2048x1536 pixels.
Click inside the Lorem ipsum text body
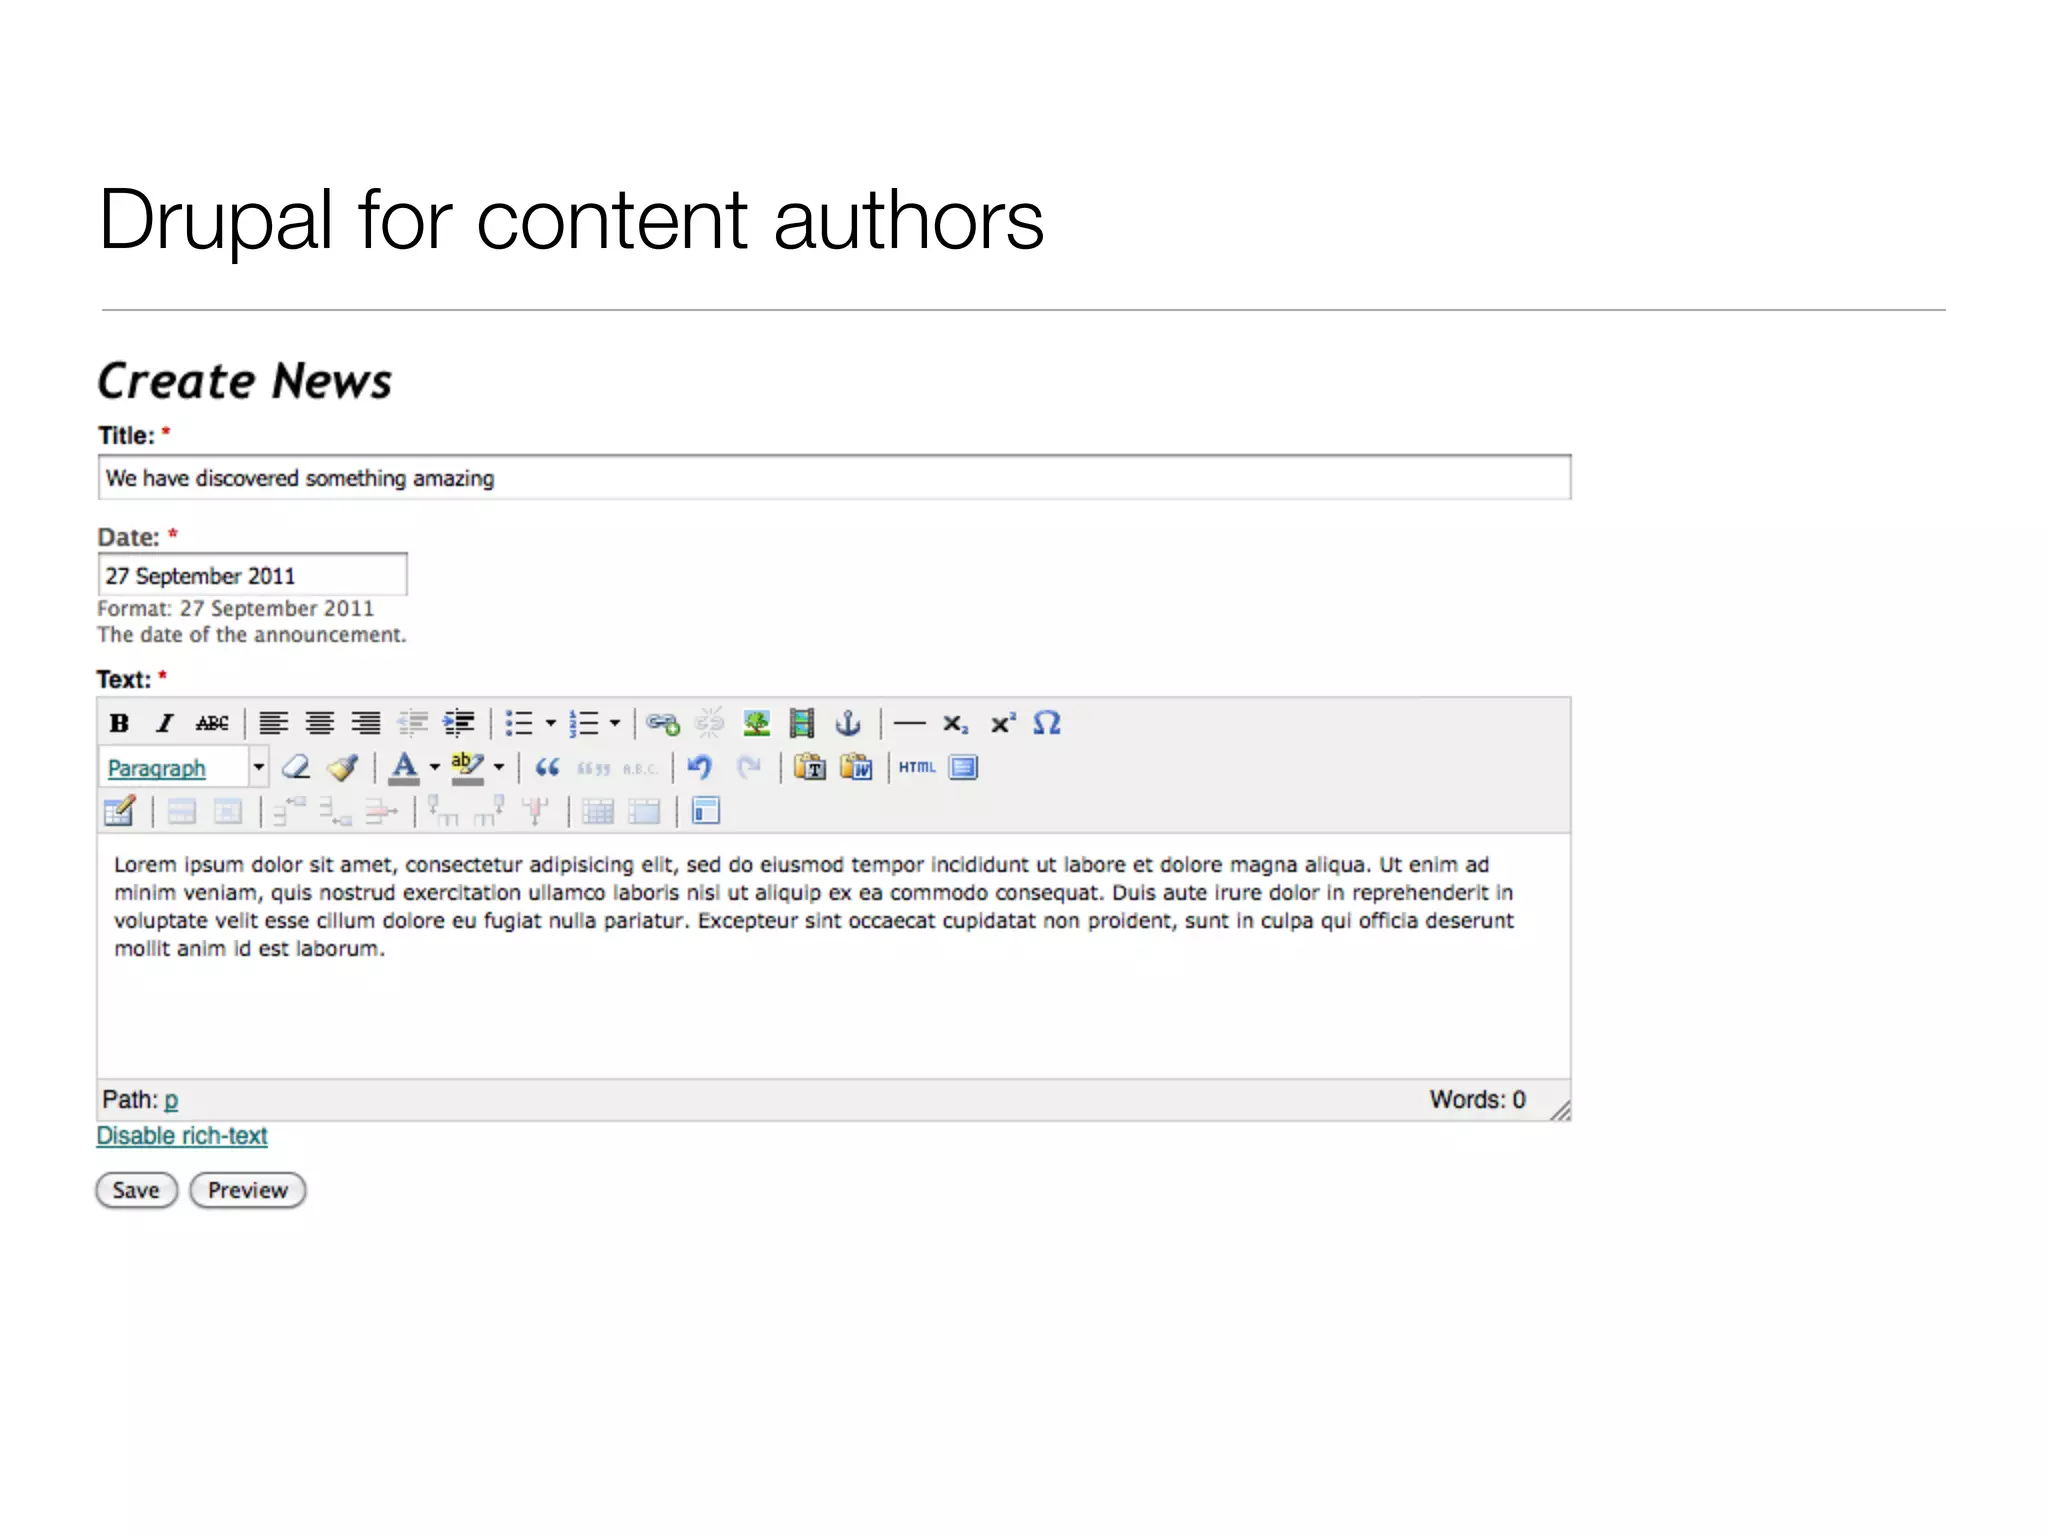[813, 906]
